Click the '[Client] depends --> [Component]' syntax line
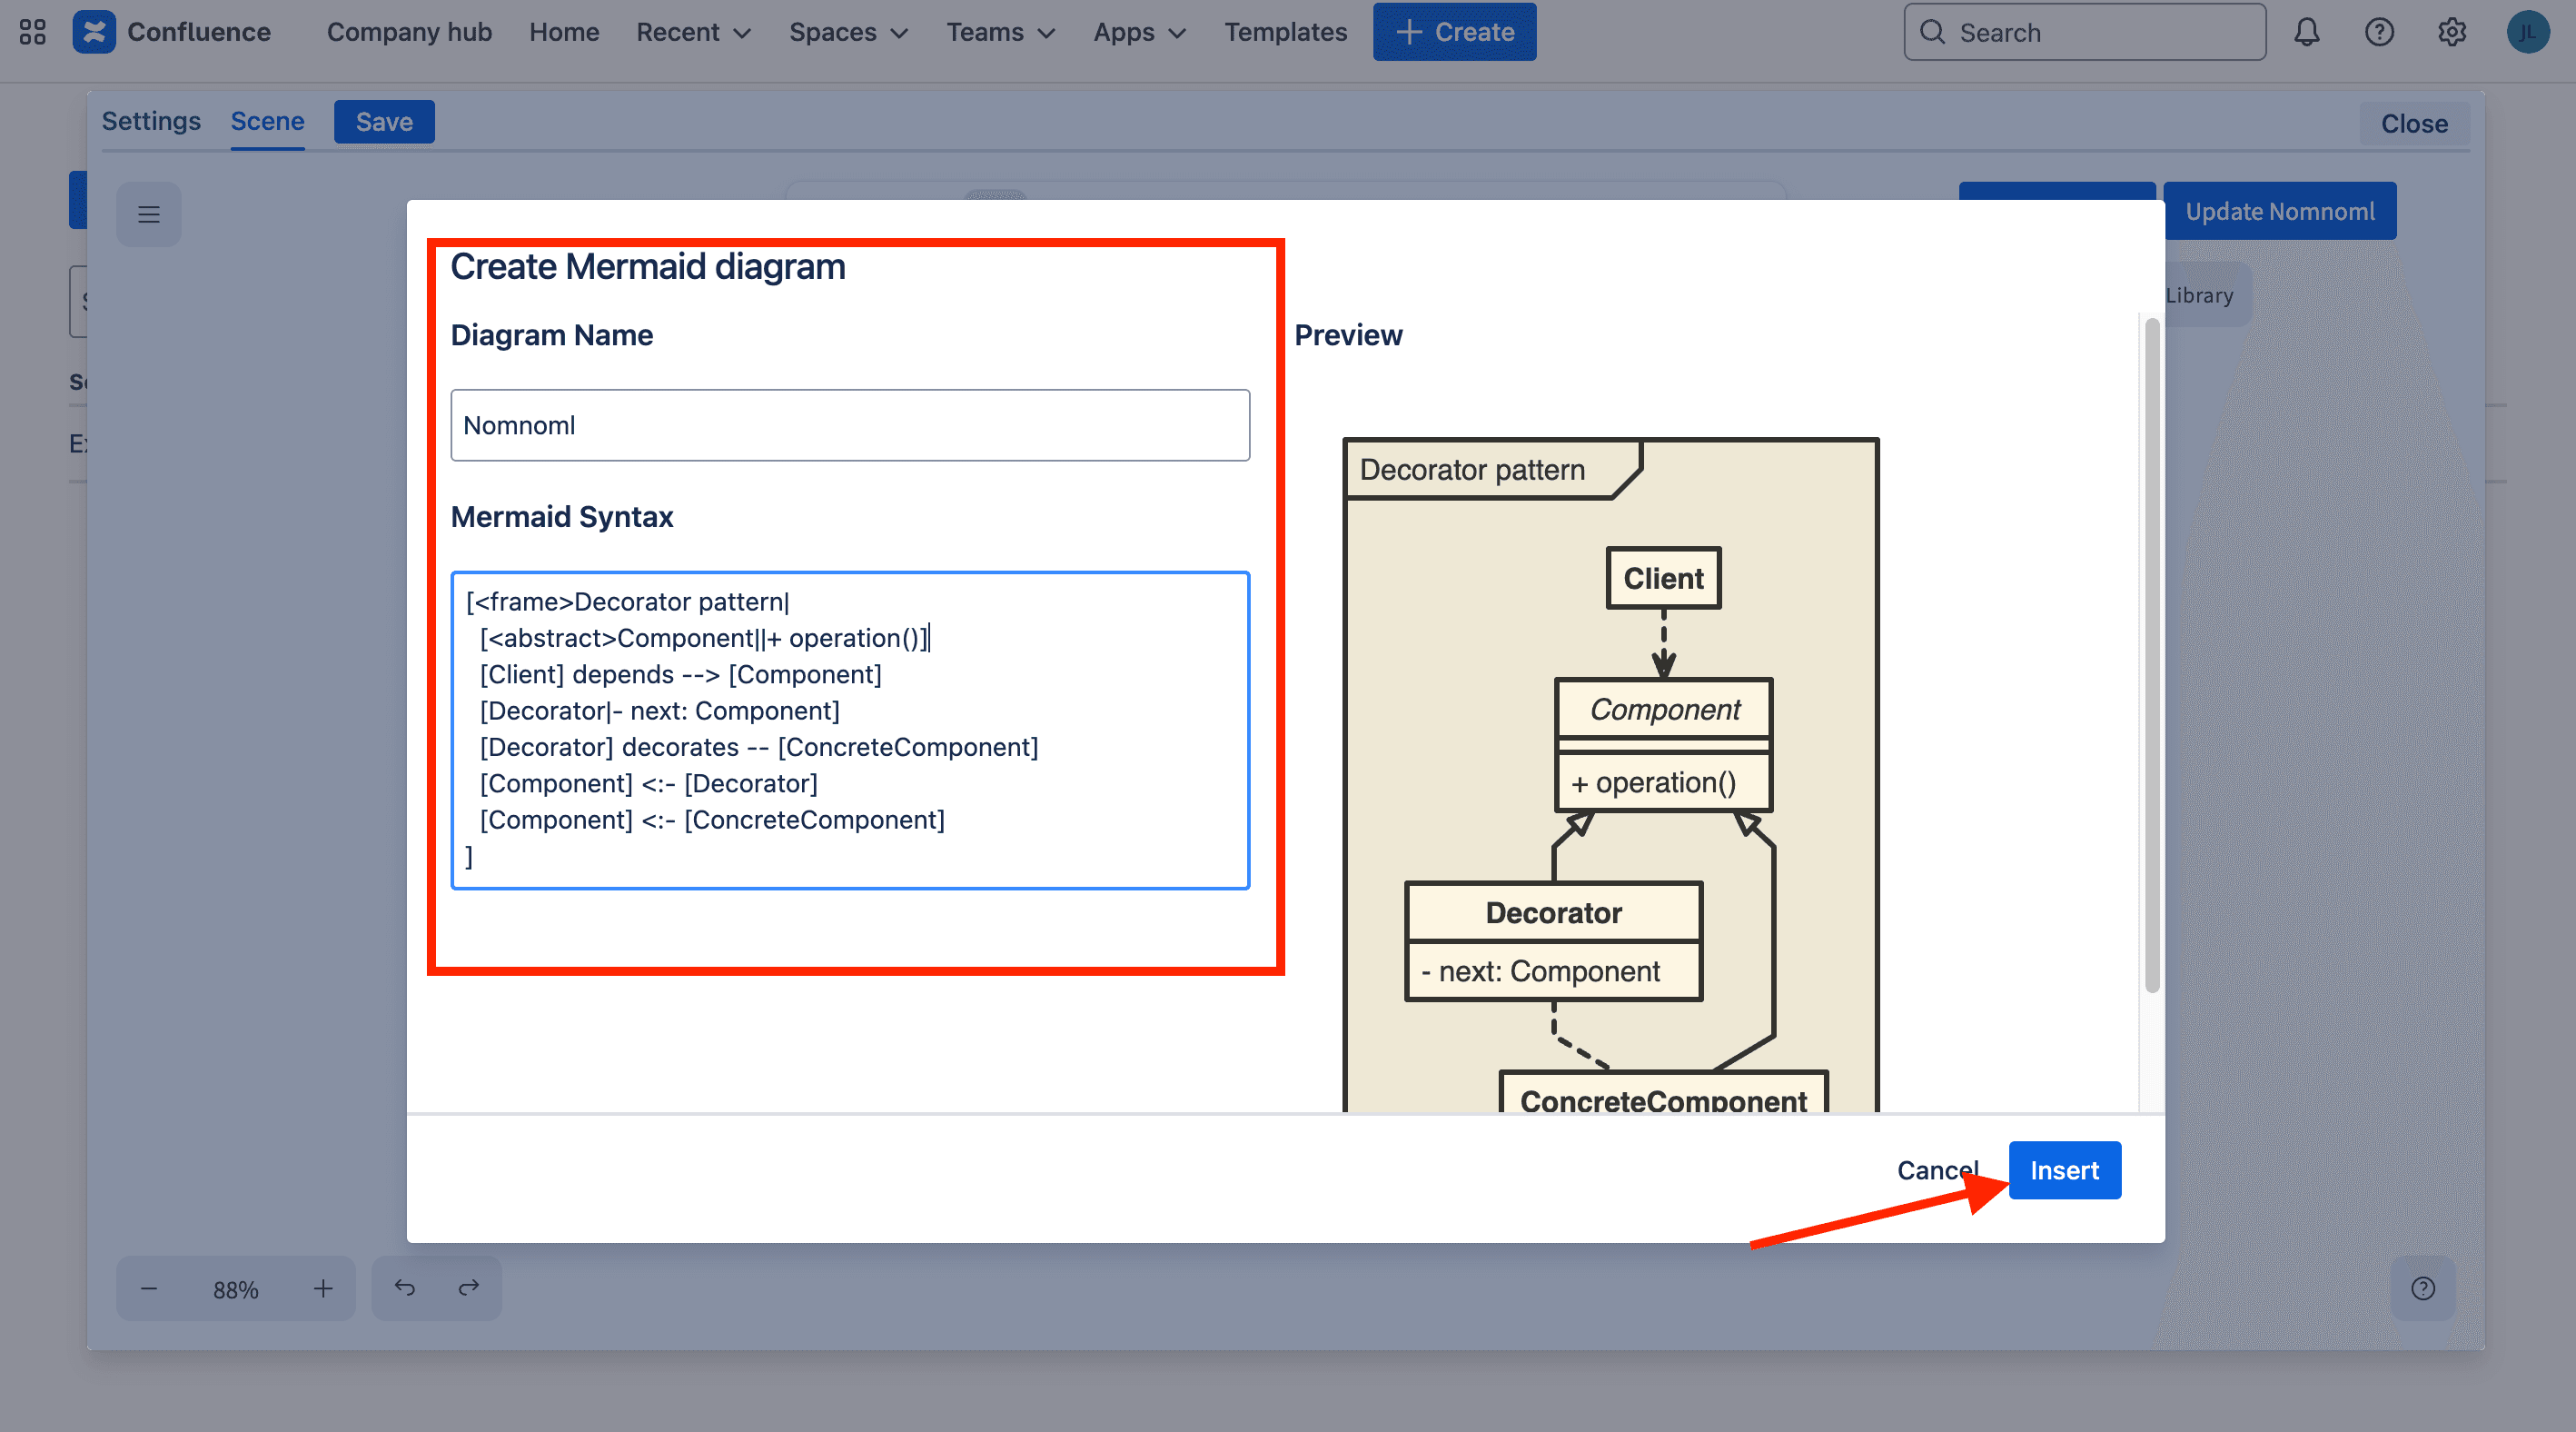 point(680,674)
